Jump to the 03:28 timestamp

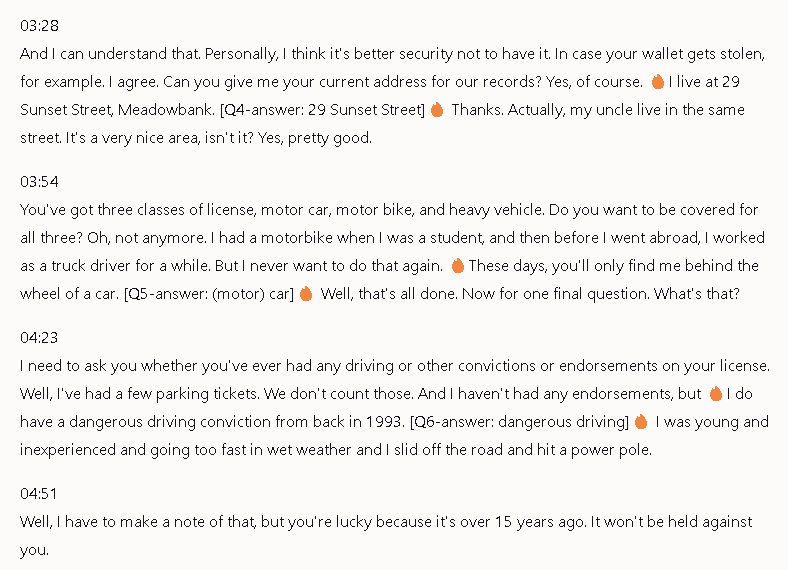pos(39,26)
